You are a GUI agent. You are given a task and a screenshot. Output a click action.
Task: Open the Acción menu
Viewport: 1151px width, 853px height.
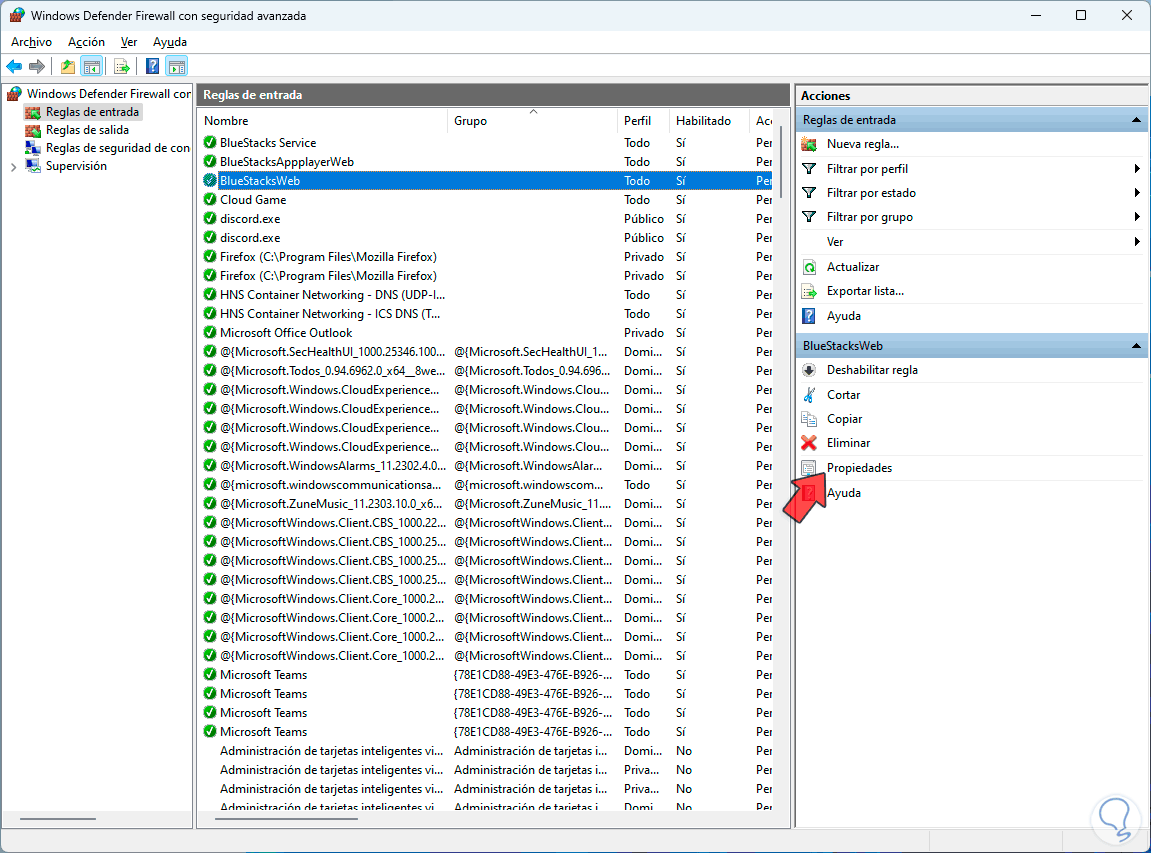87,42
